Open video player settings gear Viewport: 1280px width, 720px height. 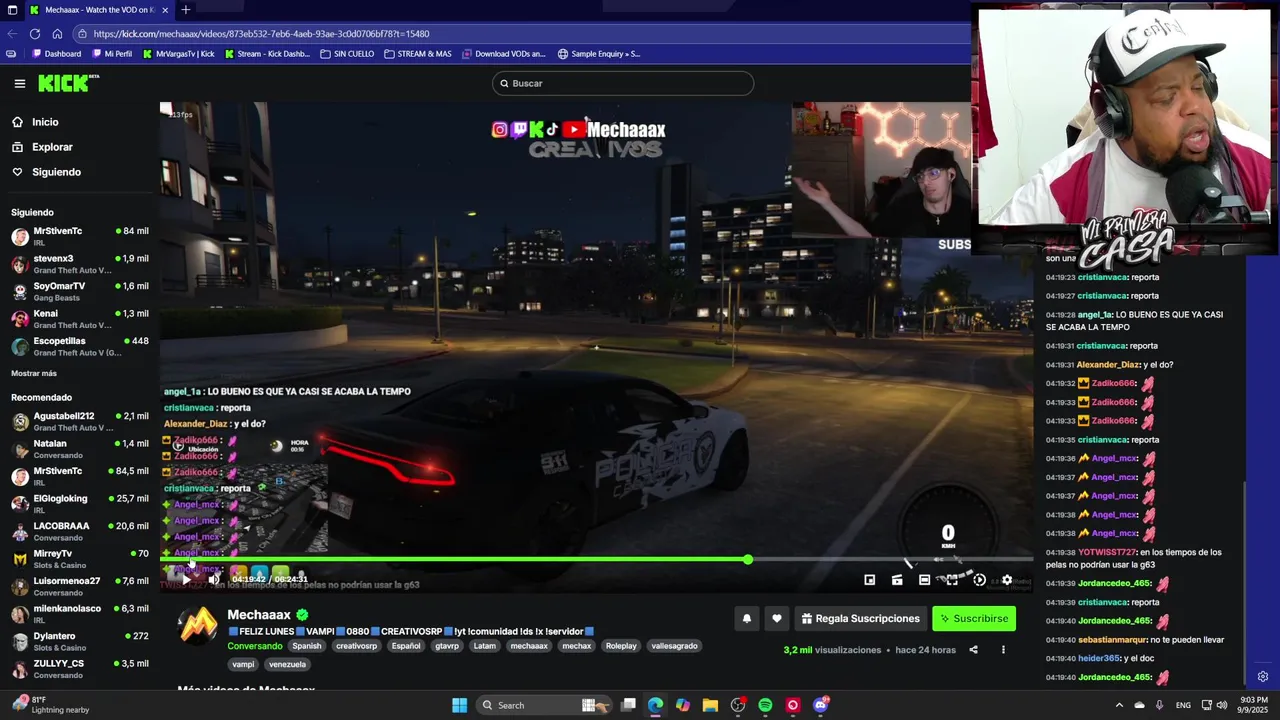(x=1007, y=579)
